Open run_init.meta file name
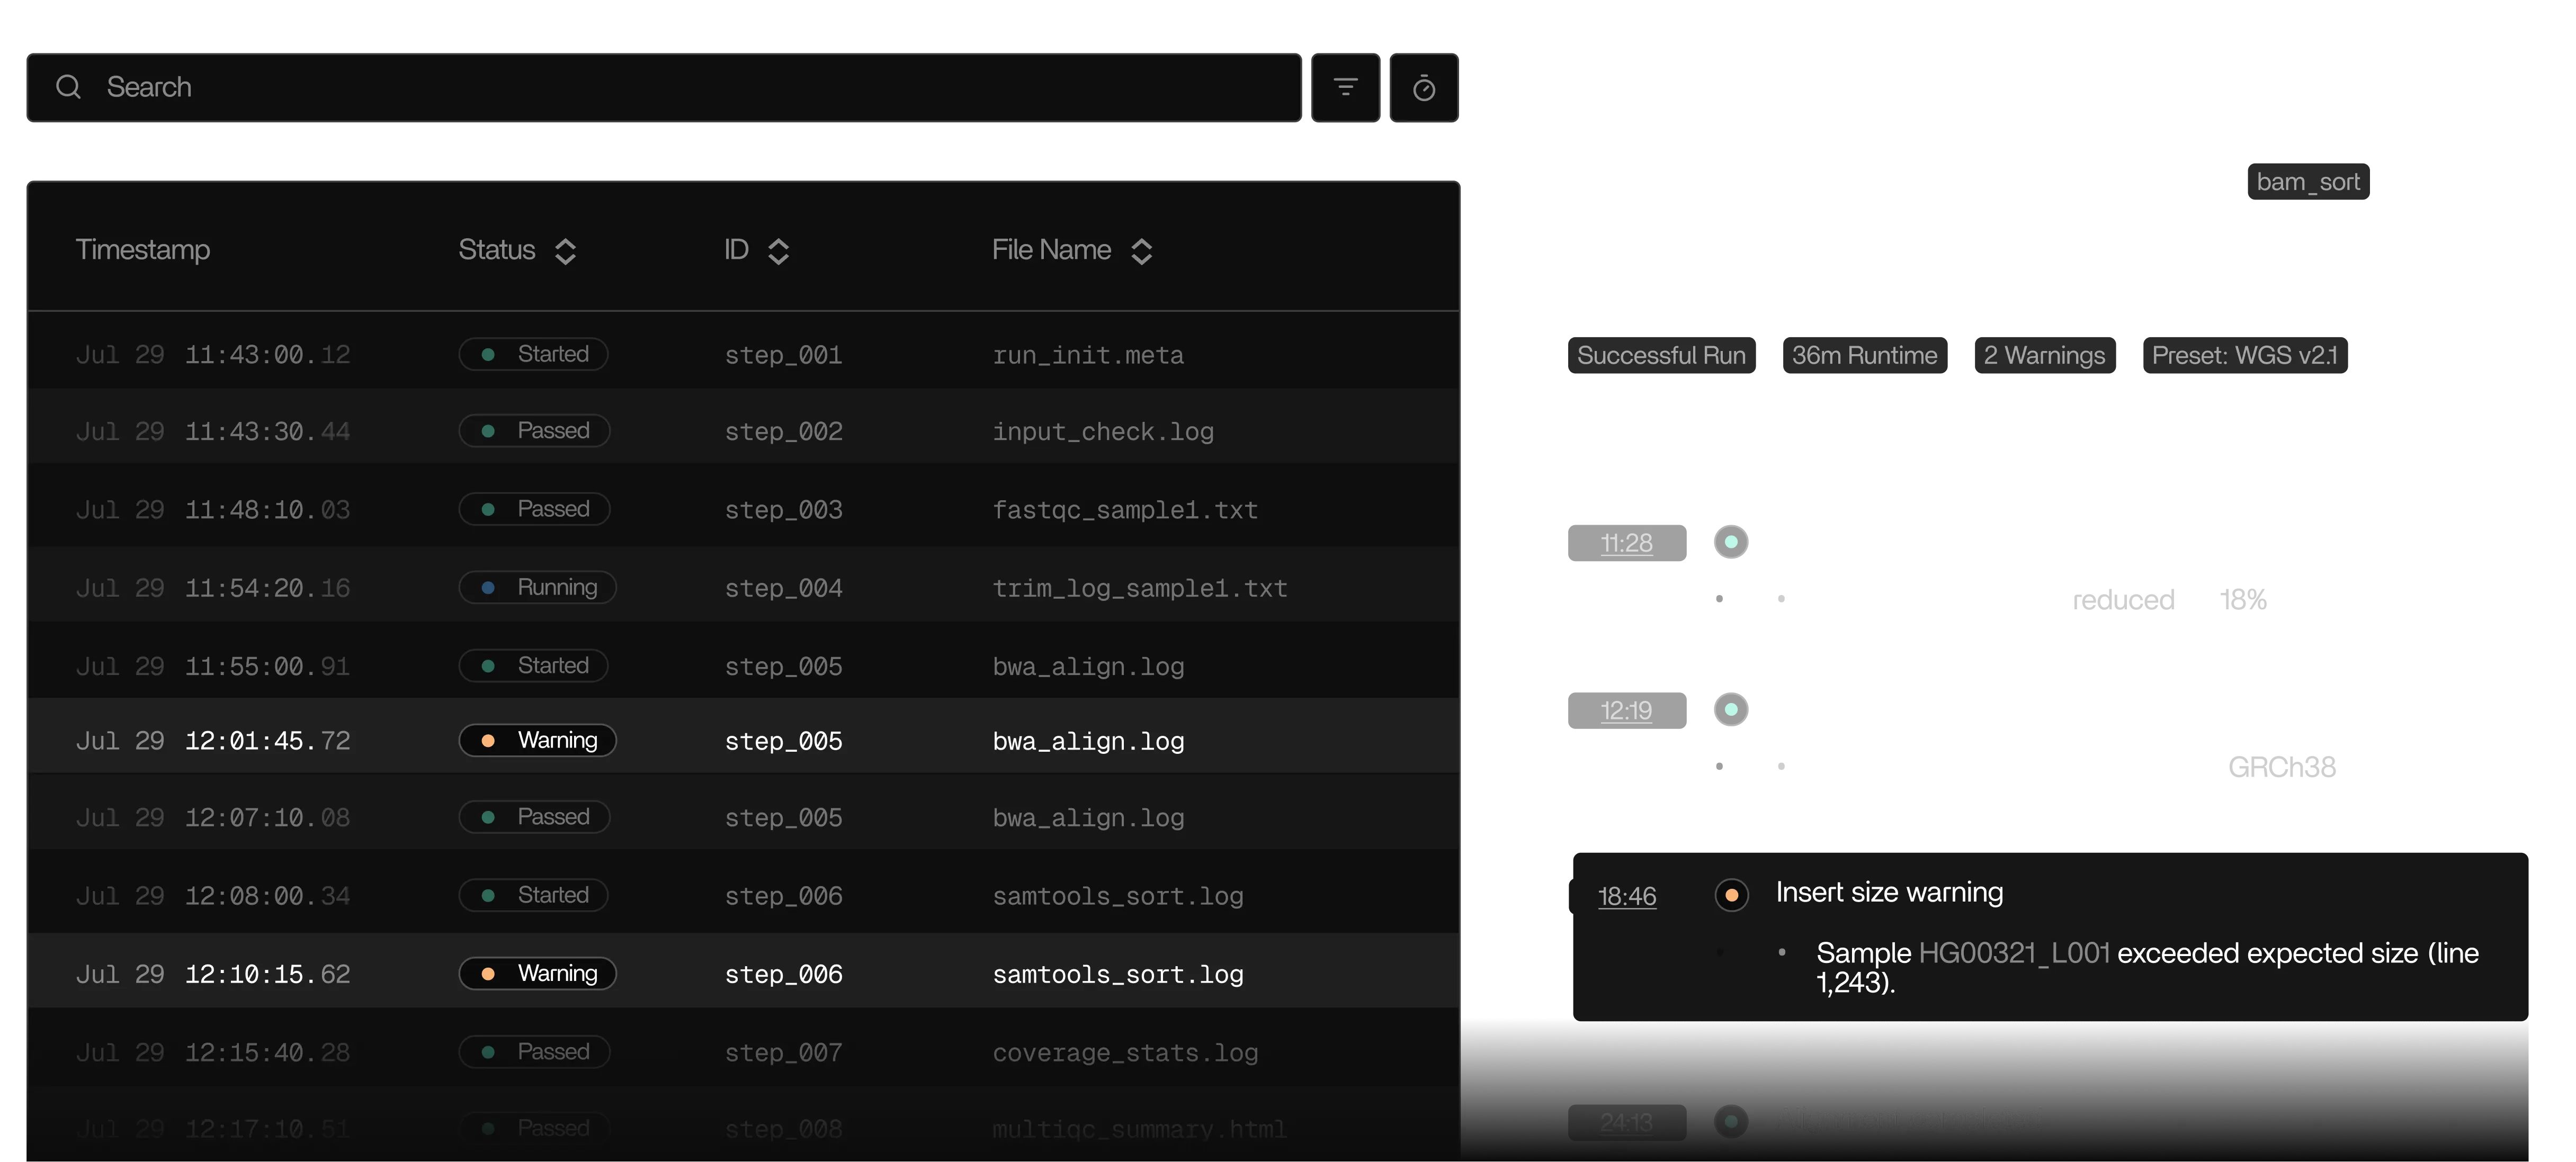Screen dimensions: 2576x1162 [x=1088, y=355]
